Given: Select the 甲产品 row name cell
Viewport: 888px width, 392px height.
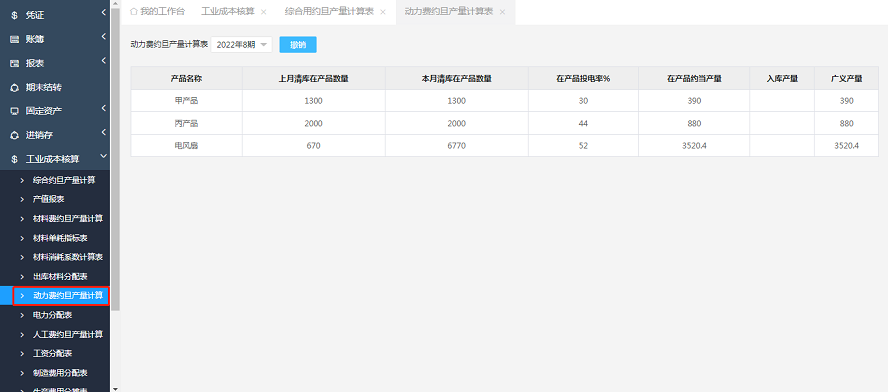Looking at the screenshot, I should click(x=186, y=101).
